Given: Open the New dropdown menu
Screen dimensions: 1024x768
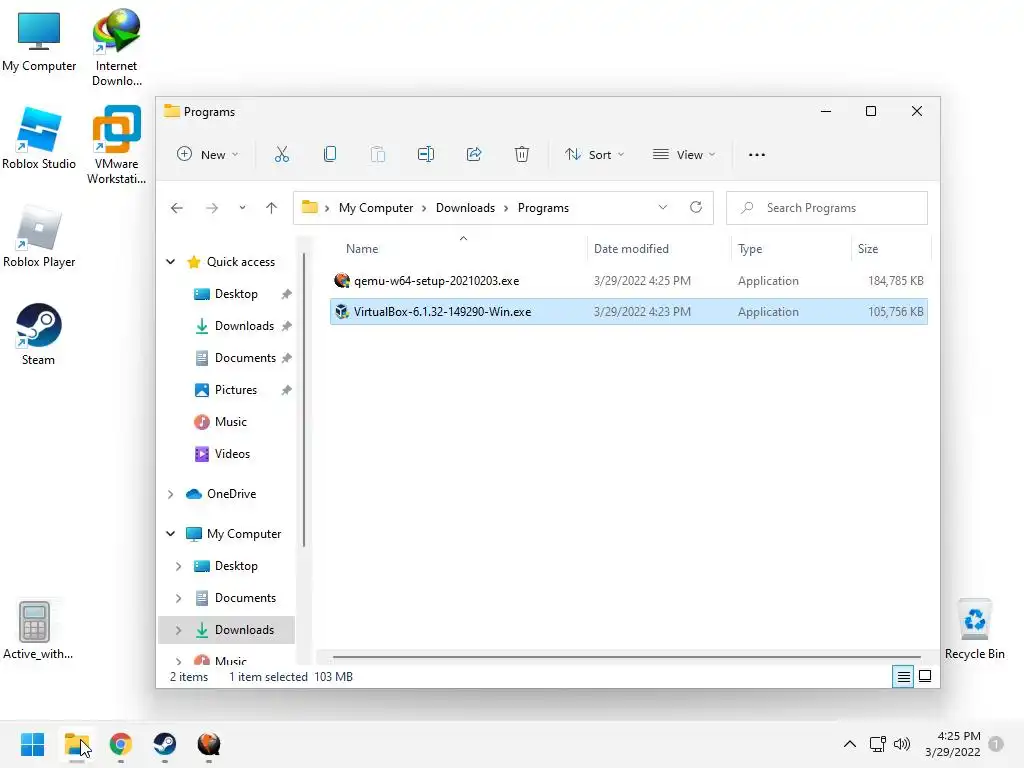Looking at the screenshot, I should pyautogui.click(x=208, y=155).
